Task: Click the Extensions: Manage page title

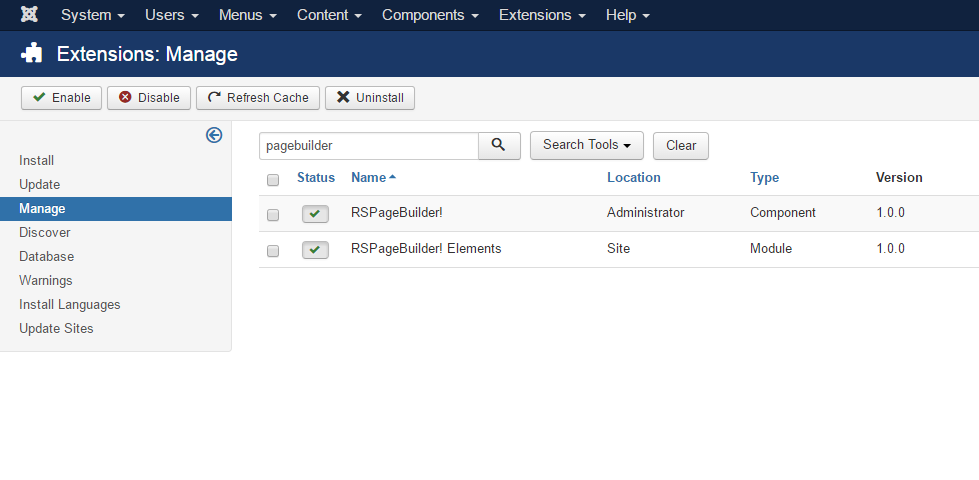Action: tap(147, 54)
